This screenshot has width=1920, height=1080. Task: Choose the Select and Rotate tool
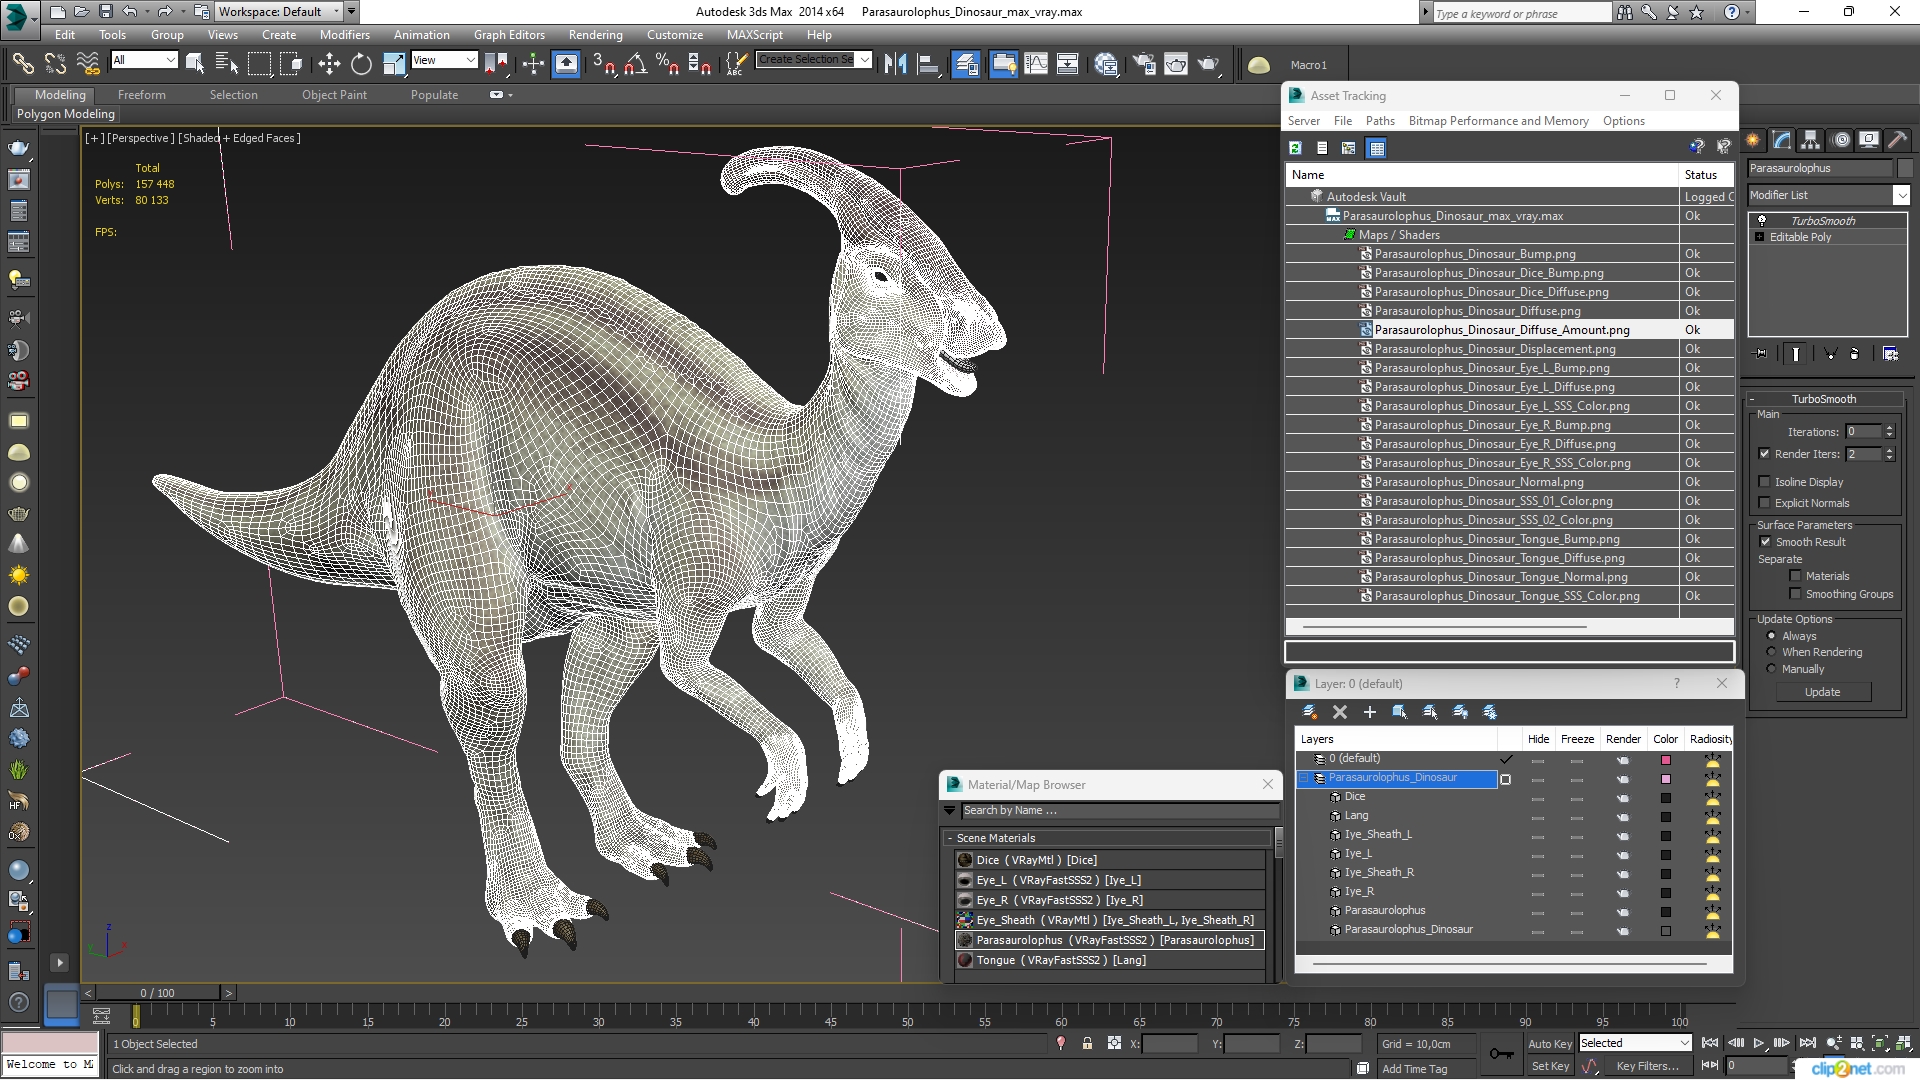click(361, 64)
